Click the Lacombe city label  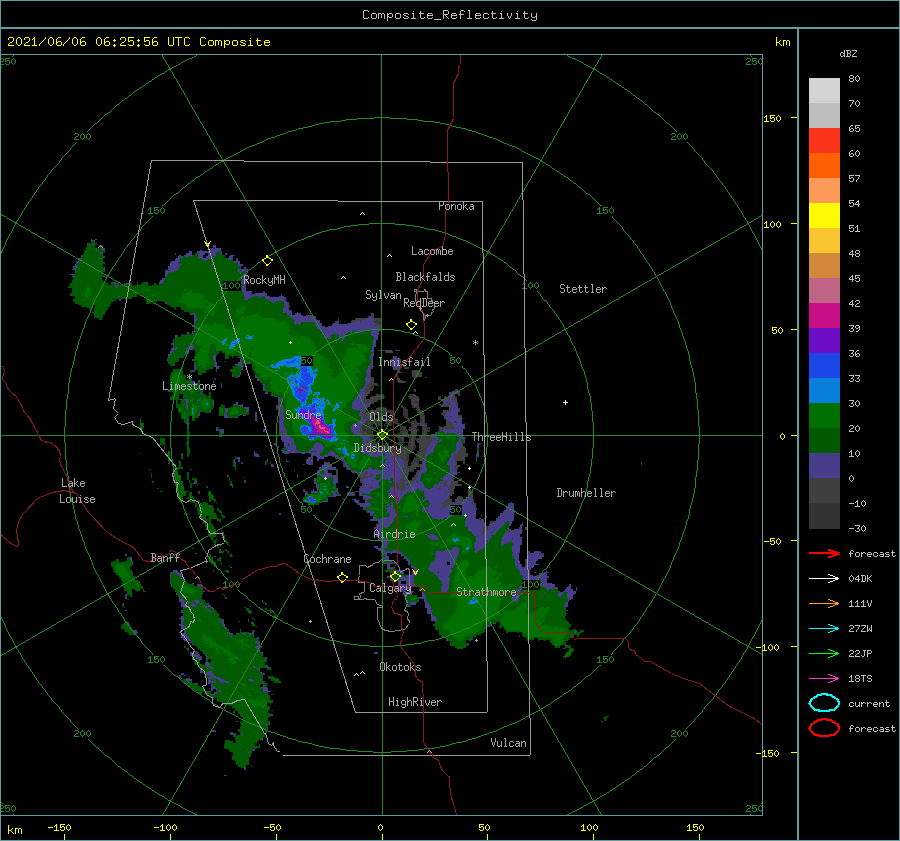(432, 251)
